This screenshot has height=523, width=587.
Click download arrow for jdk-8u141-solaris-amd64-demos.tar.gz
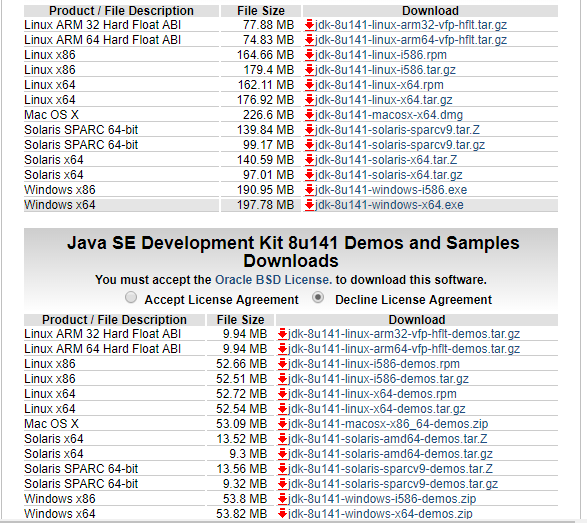click(x=282, y=454)
